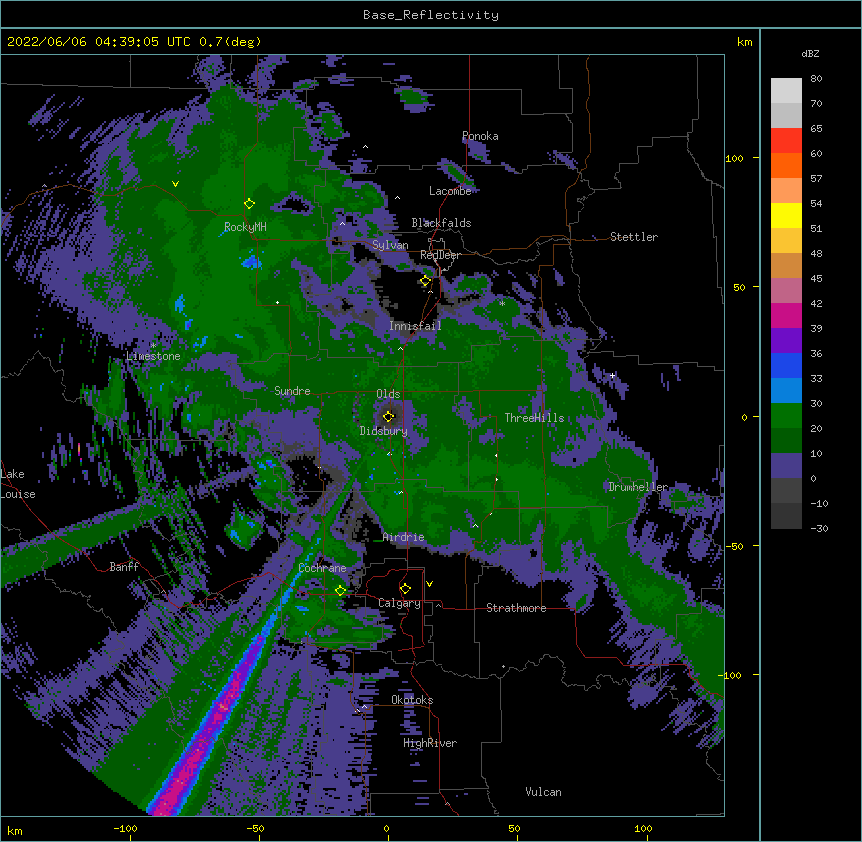Image resolution: width=862 pixels, height=842 pixels.
Task: Click the HighRiver label
Action: click(x=430, y=743)
